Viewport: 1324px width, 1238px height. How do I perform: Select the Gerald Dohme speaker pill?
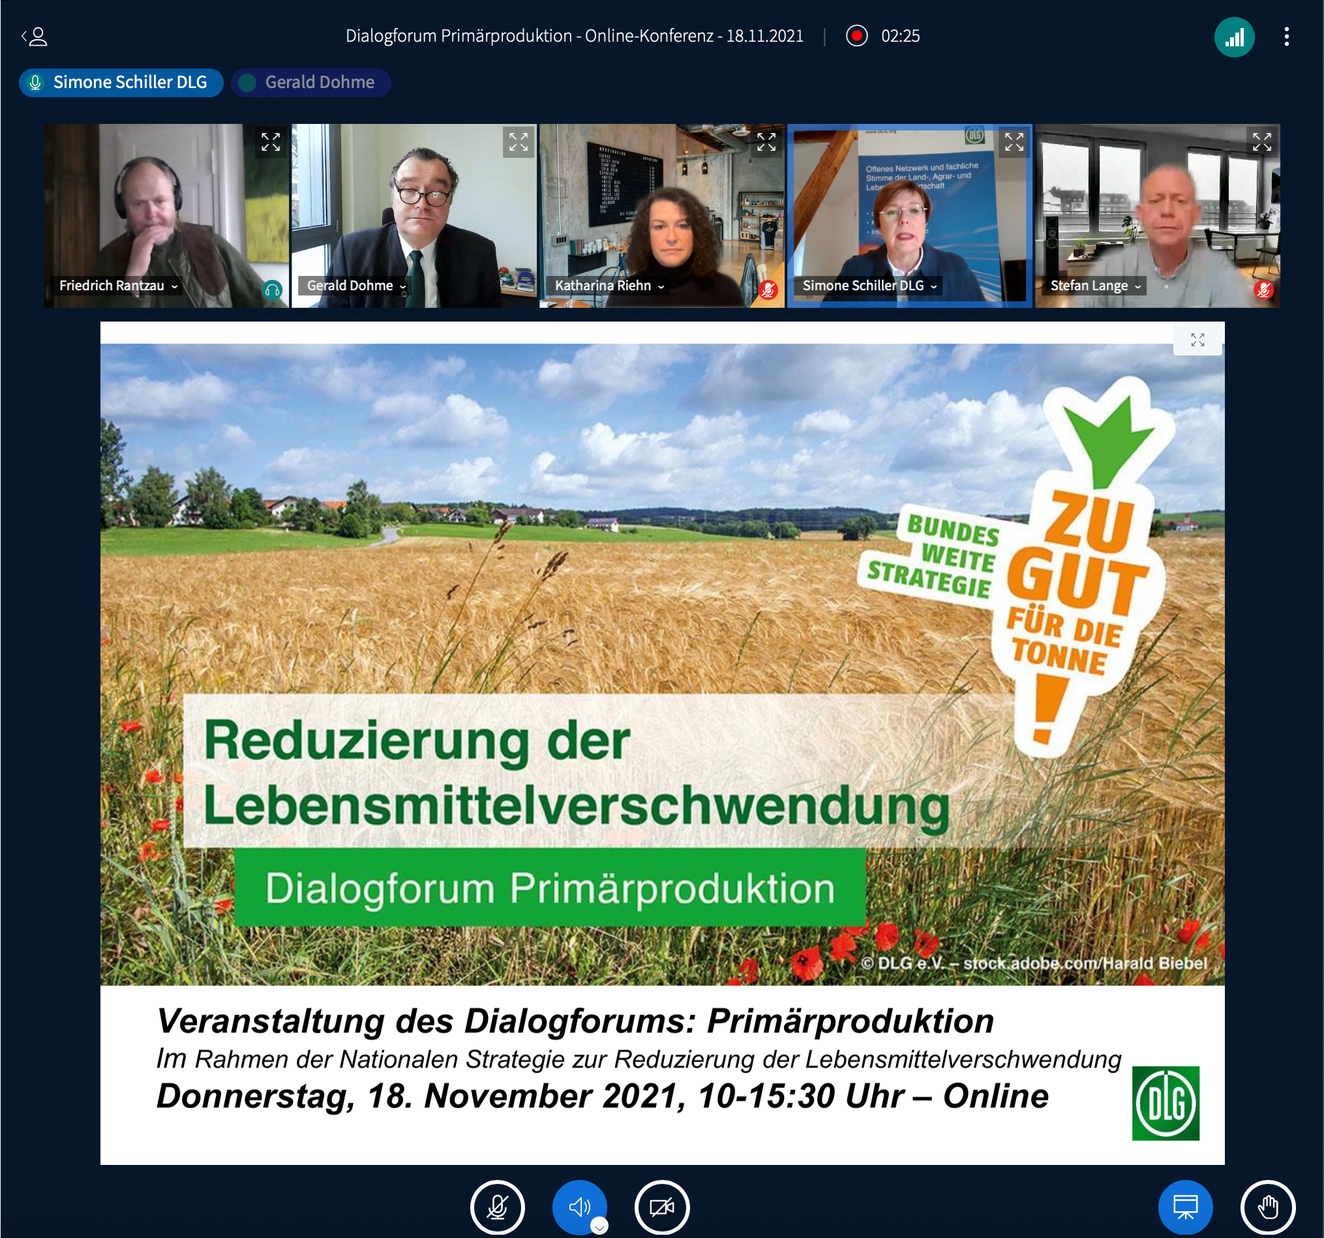311,82
